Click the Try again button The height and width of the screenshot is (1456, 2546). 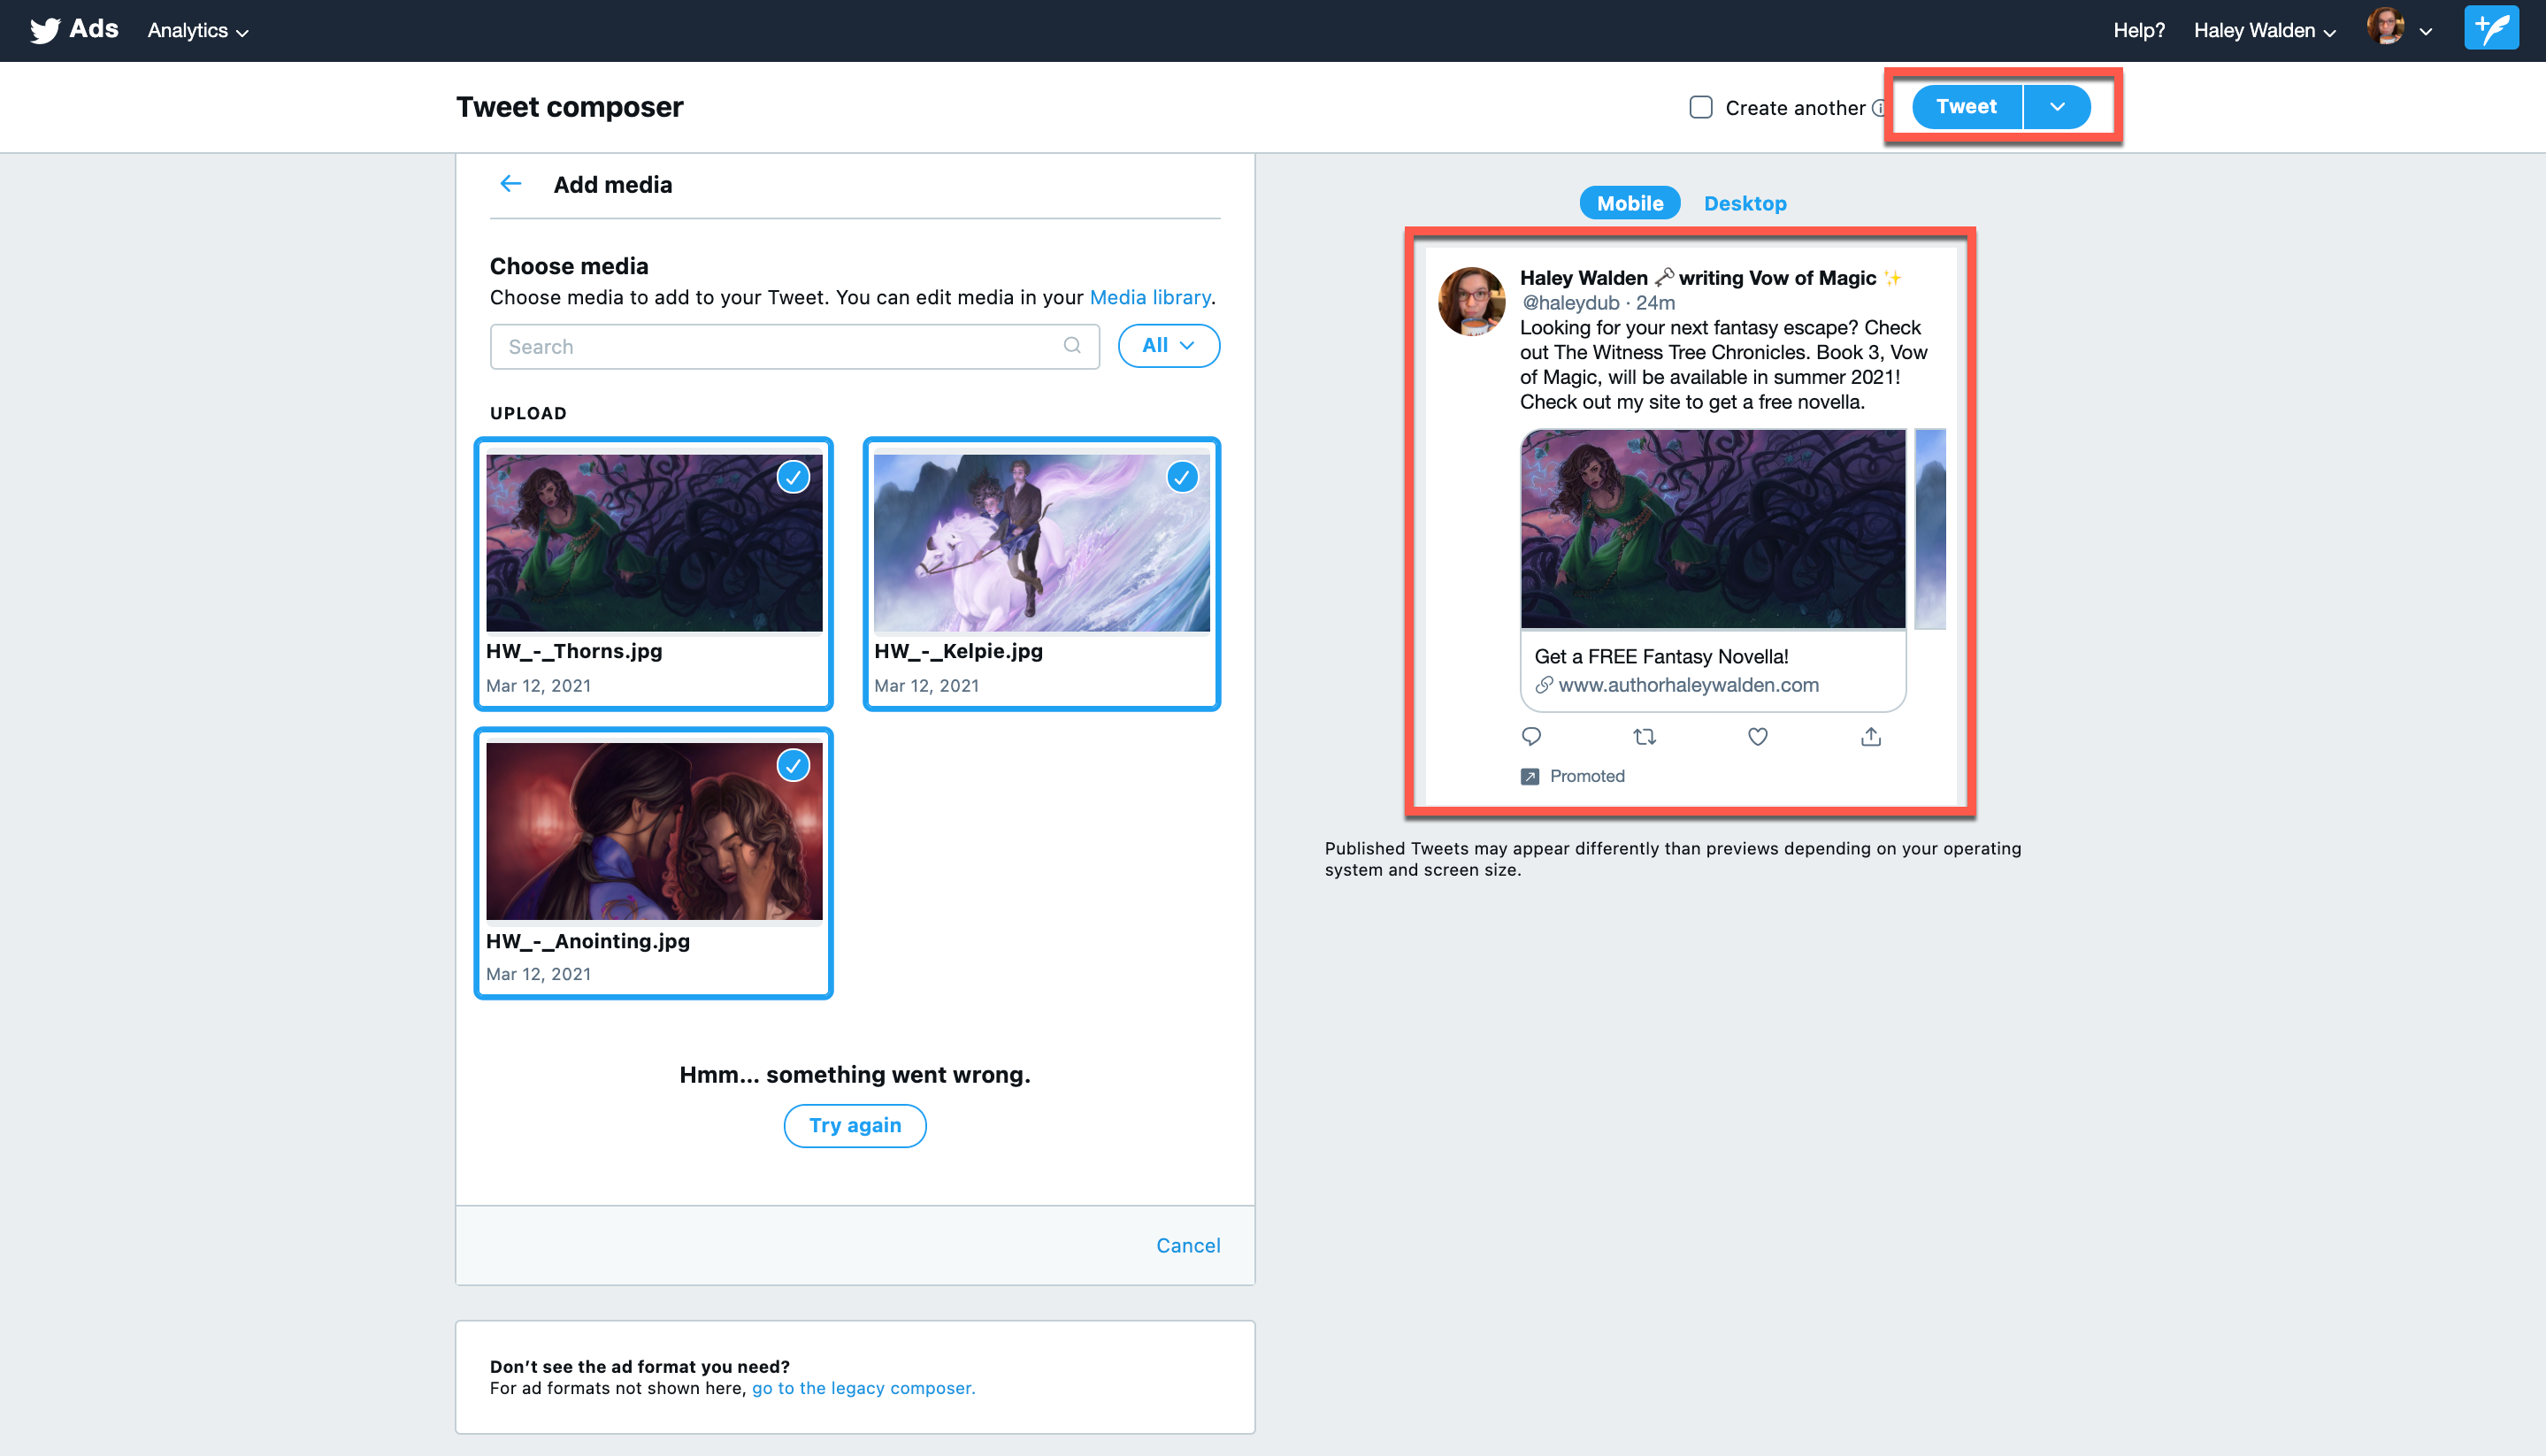[854, 1125]
